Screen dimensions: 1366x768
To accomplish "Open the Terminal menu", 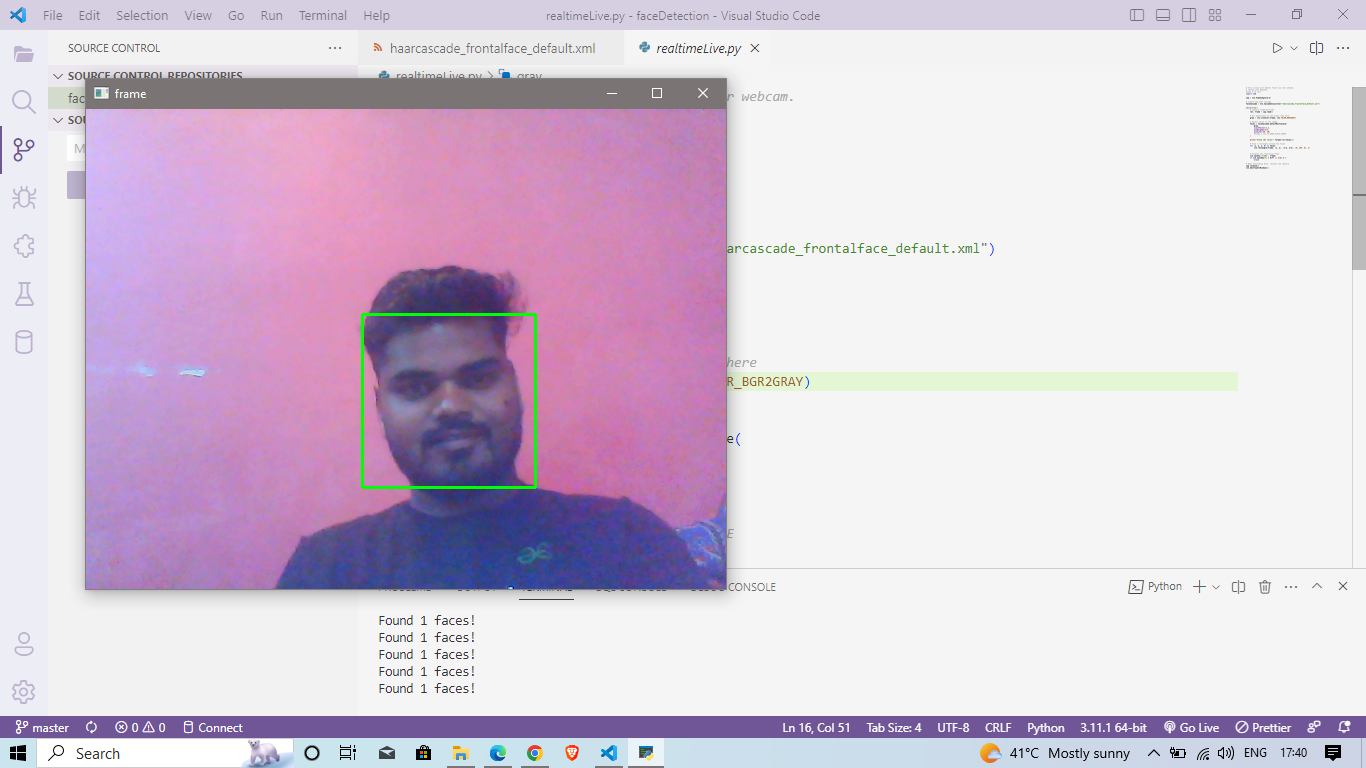I will point(322,15).
